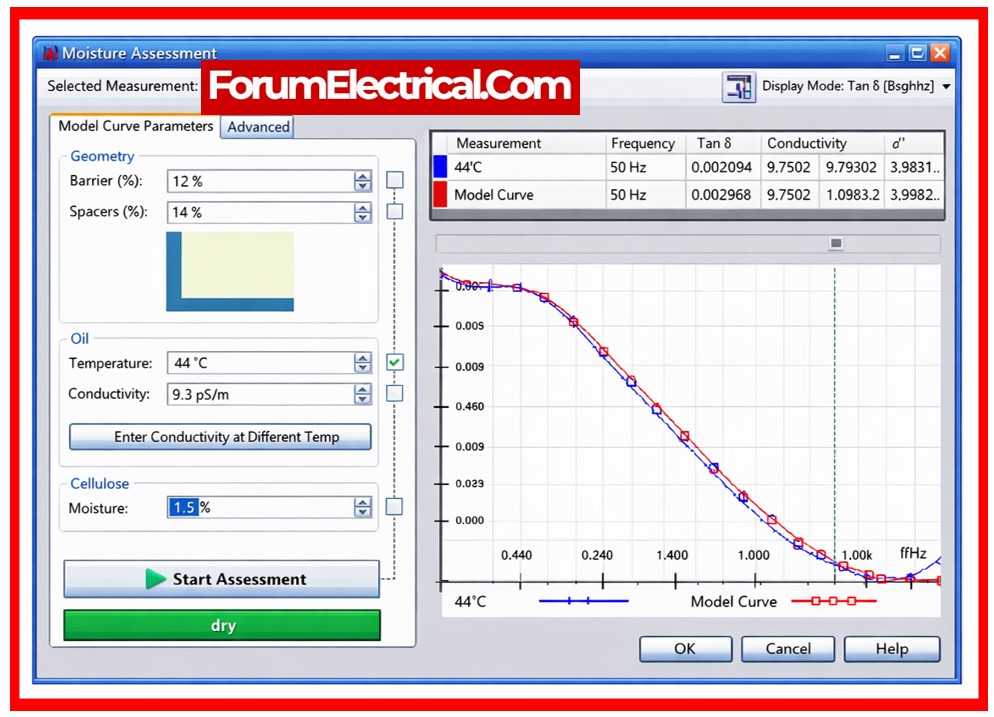
Task: Click the Display Mode chart icon
Action: (738, 87)
